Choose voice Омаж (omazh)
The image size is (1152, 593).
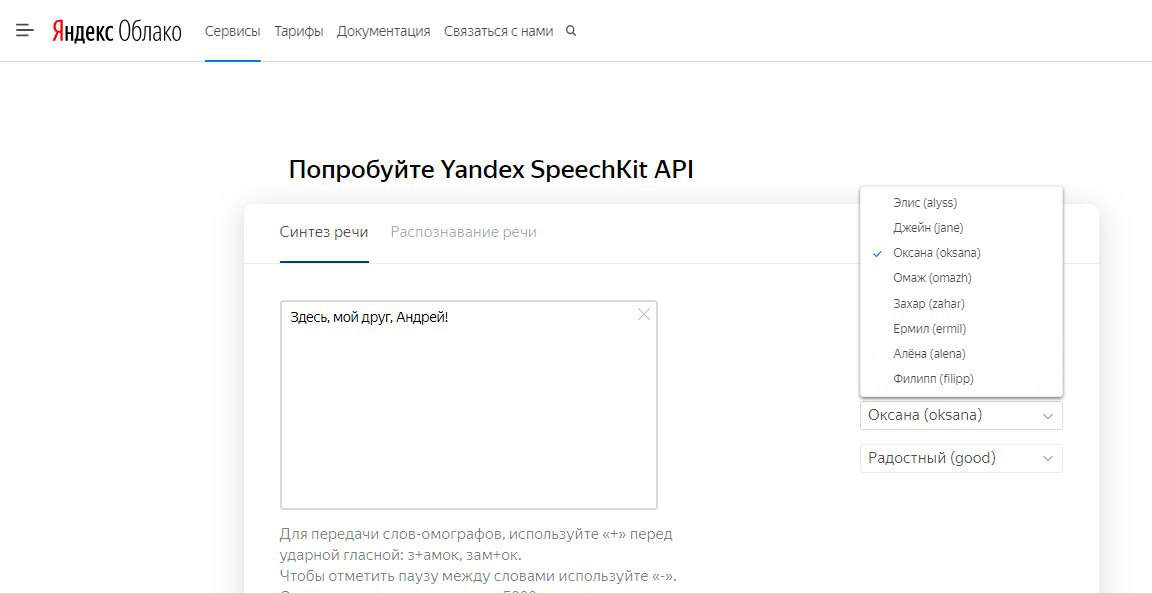click(961, 278)
